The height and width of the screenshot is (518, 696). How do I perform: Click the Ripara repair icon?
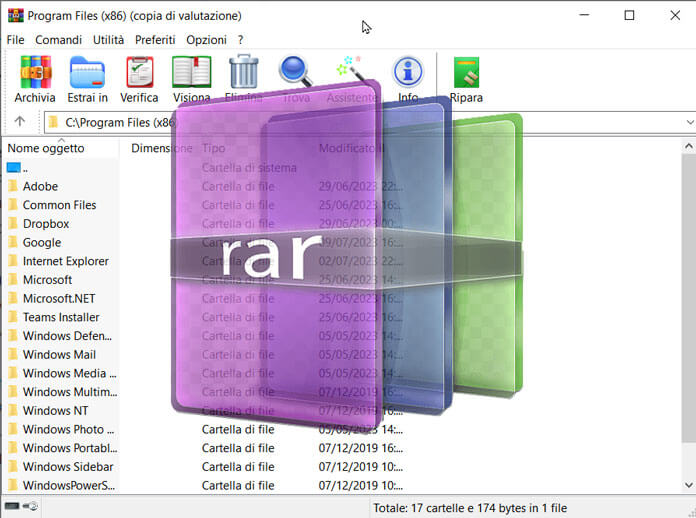(466, 72)
